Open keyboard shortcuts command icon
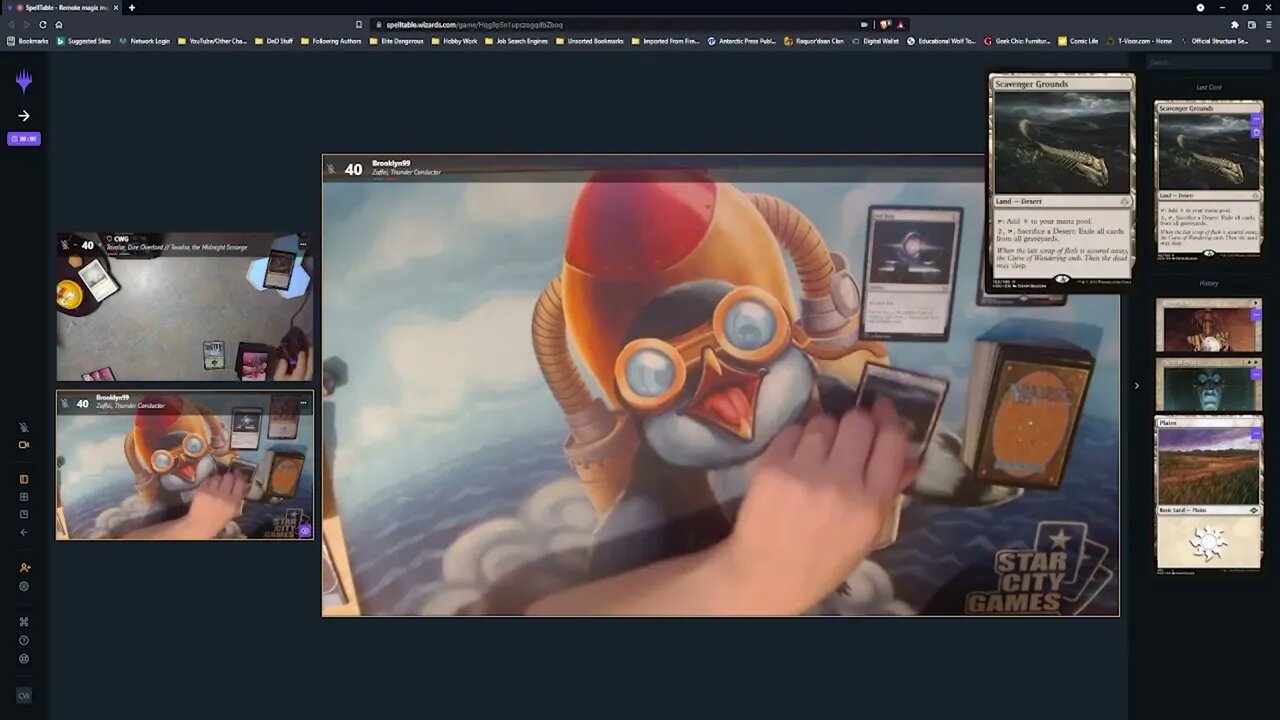The height and width of the screenshot is (720, 1280). [x=24, y=621]
